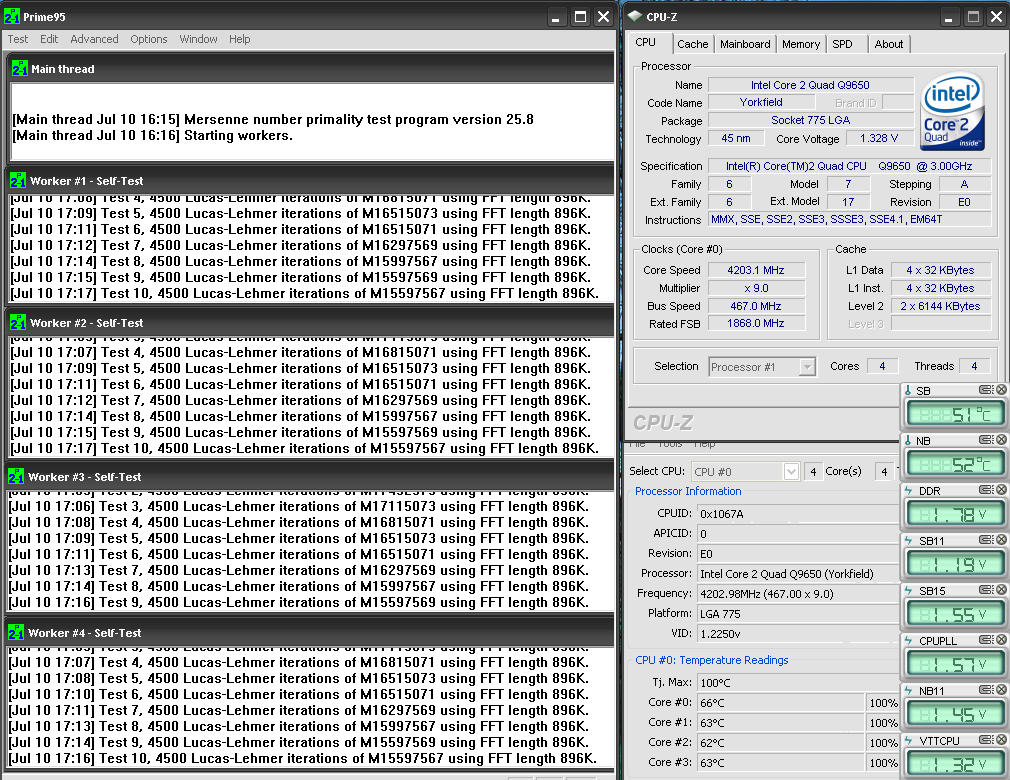Image resolution: width=1010 pixels, height=780 pixels.
Task: Open settings icon on the VTTCPU gadget
Action: click(986, 739)
